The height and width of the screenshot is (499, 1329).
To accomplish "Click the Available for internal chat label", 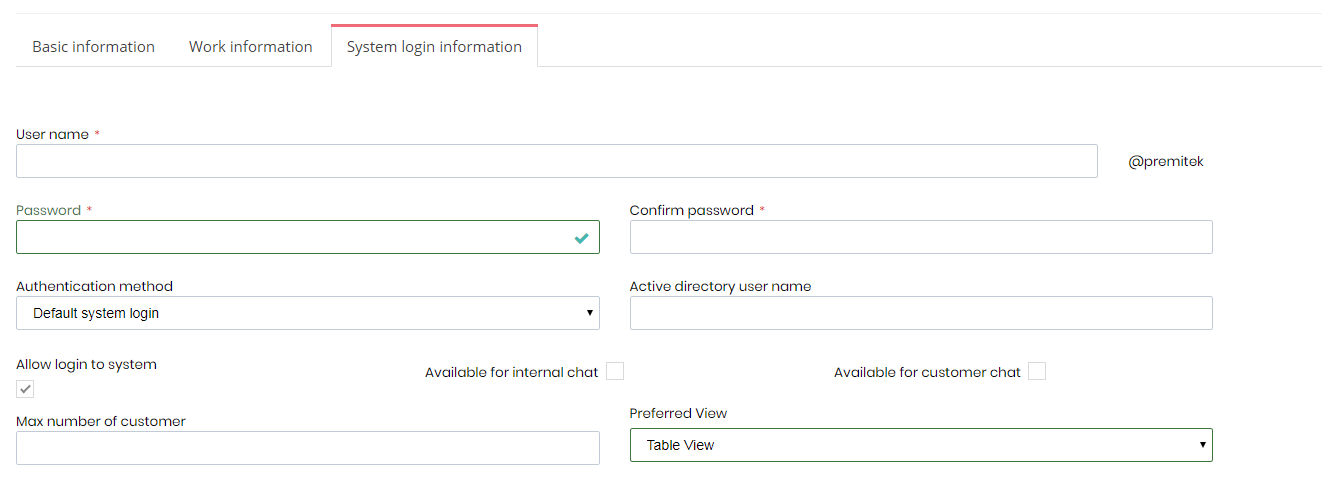I will [511, 372].
